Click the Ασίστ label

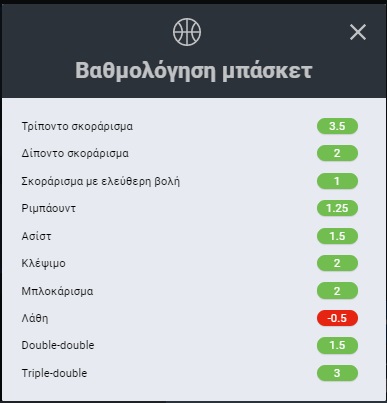pyautogui.click(x=36, y=236)
